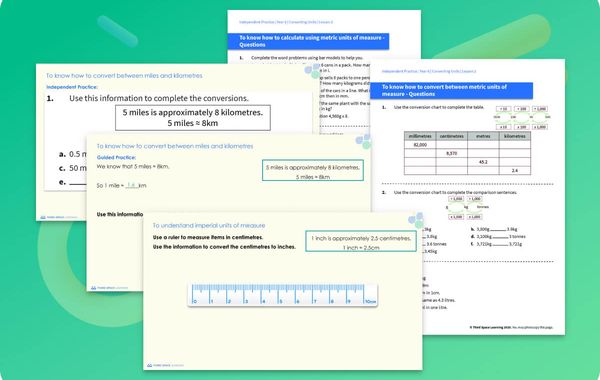Screen dimensions: 600x380
Task: Click the 'To understand imperial units of measure' title
Action: point(209,225)
